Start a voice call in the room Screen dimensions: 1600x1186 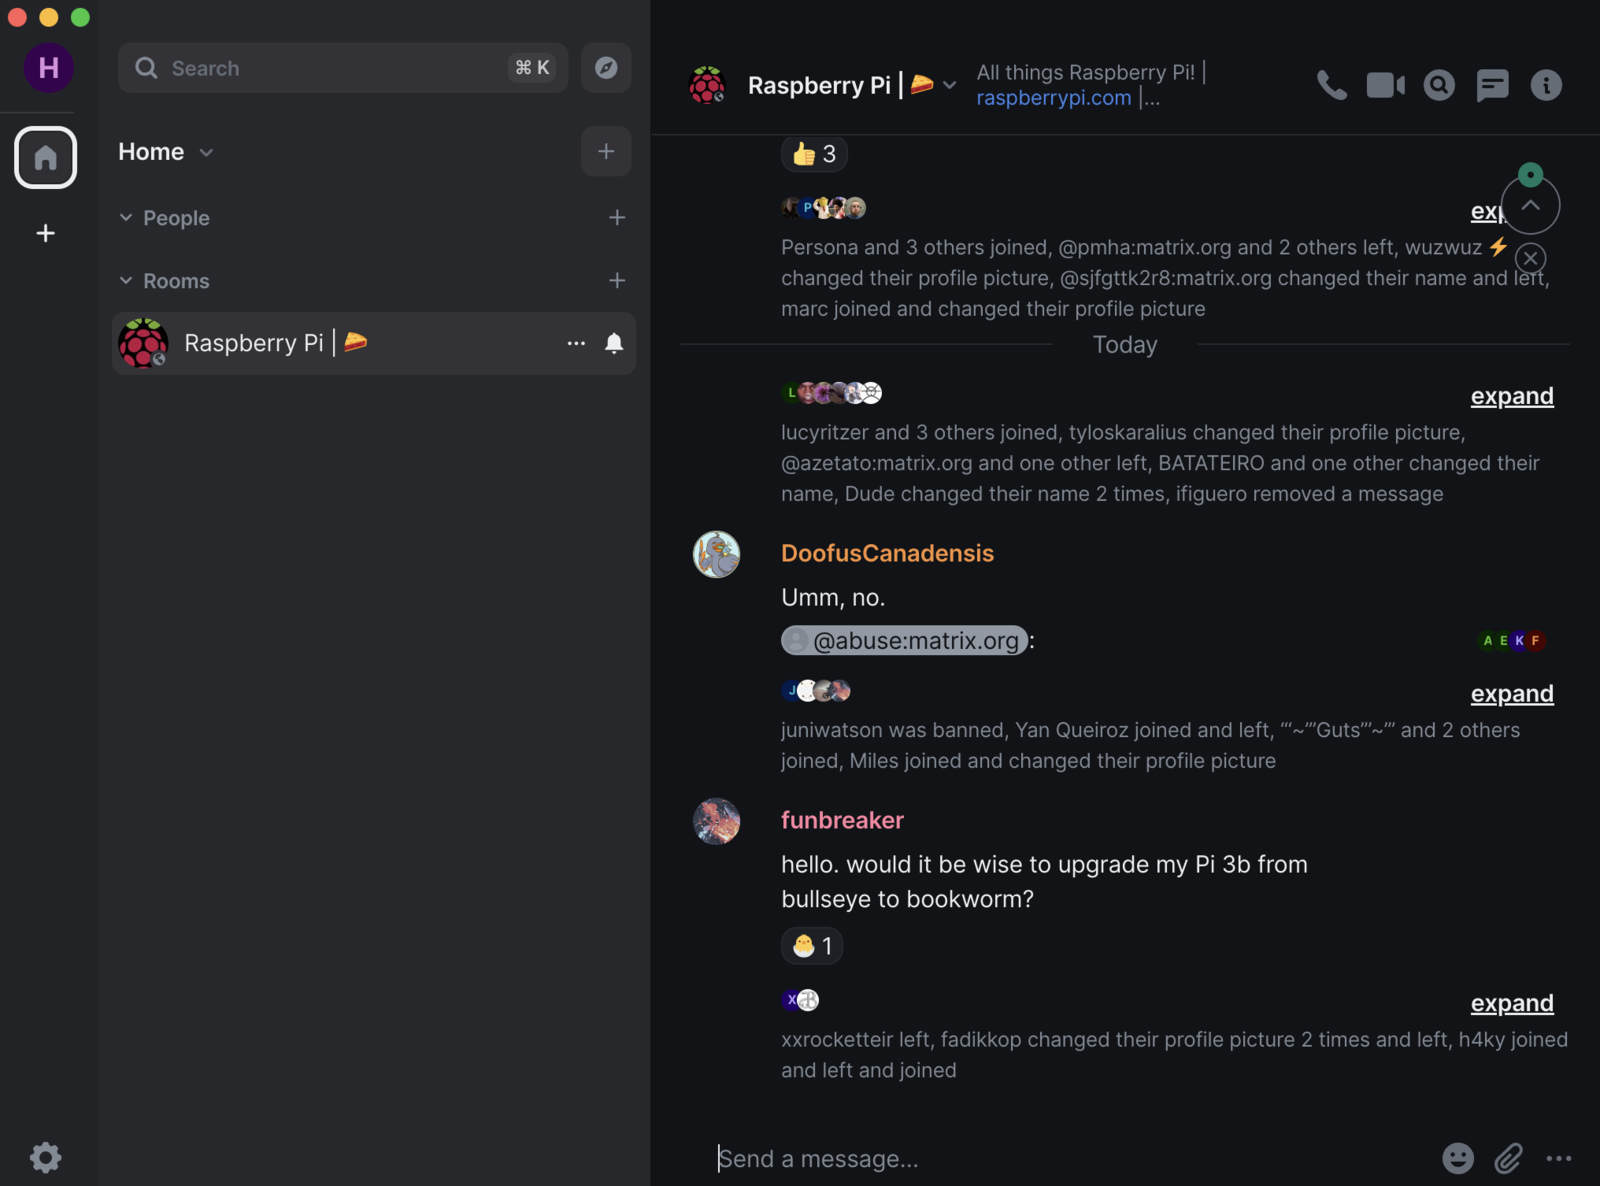click(1331, 86)
